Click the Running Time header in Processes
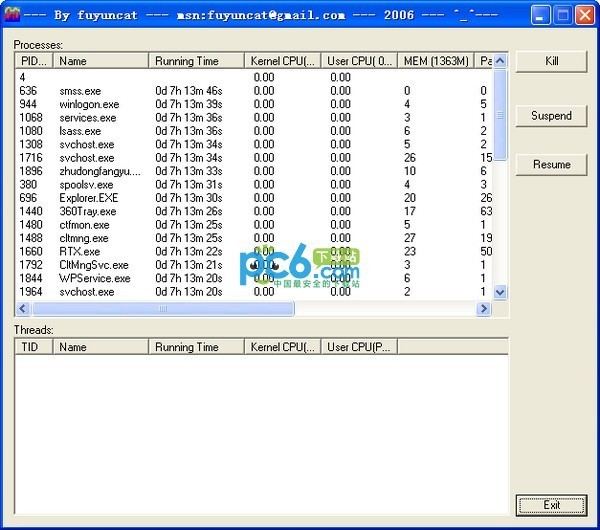600x530 pixels. click(x=196, y=61)
